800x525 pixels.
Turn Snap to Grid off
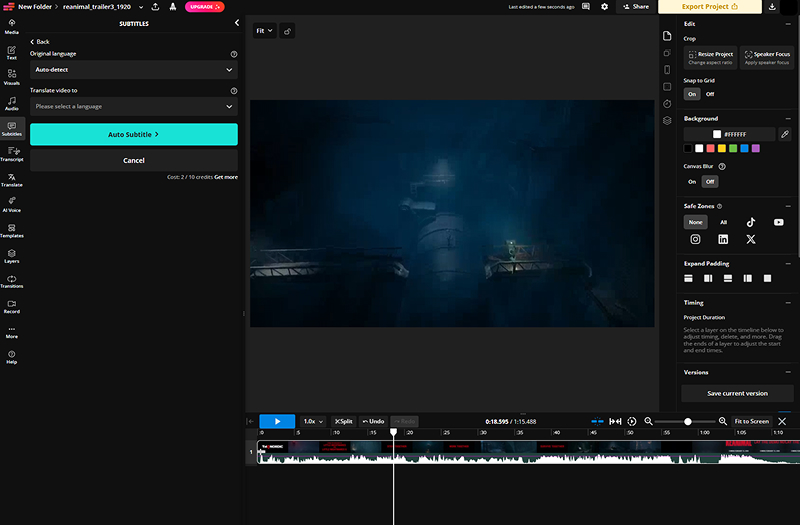pos(710,94)
